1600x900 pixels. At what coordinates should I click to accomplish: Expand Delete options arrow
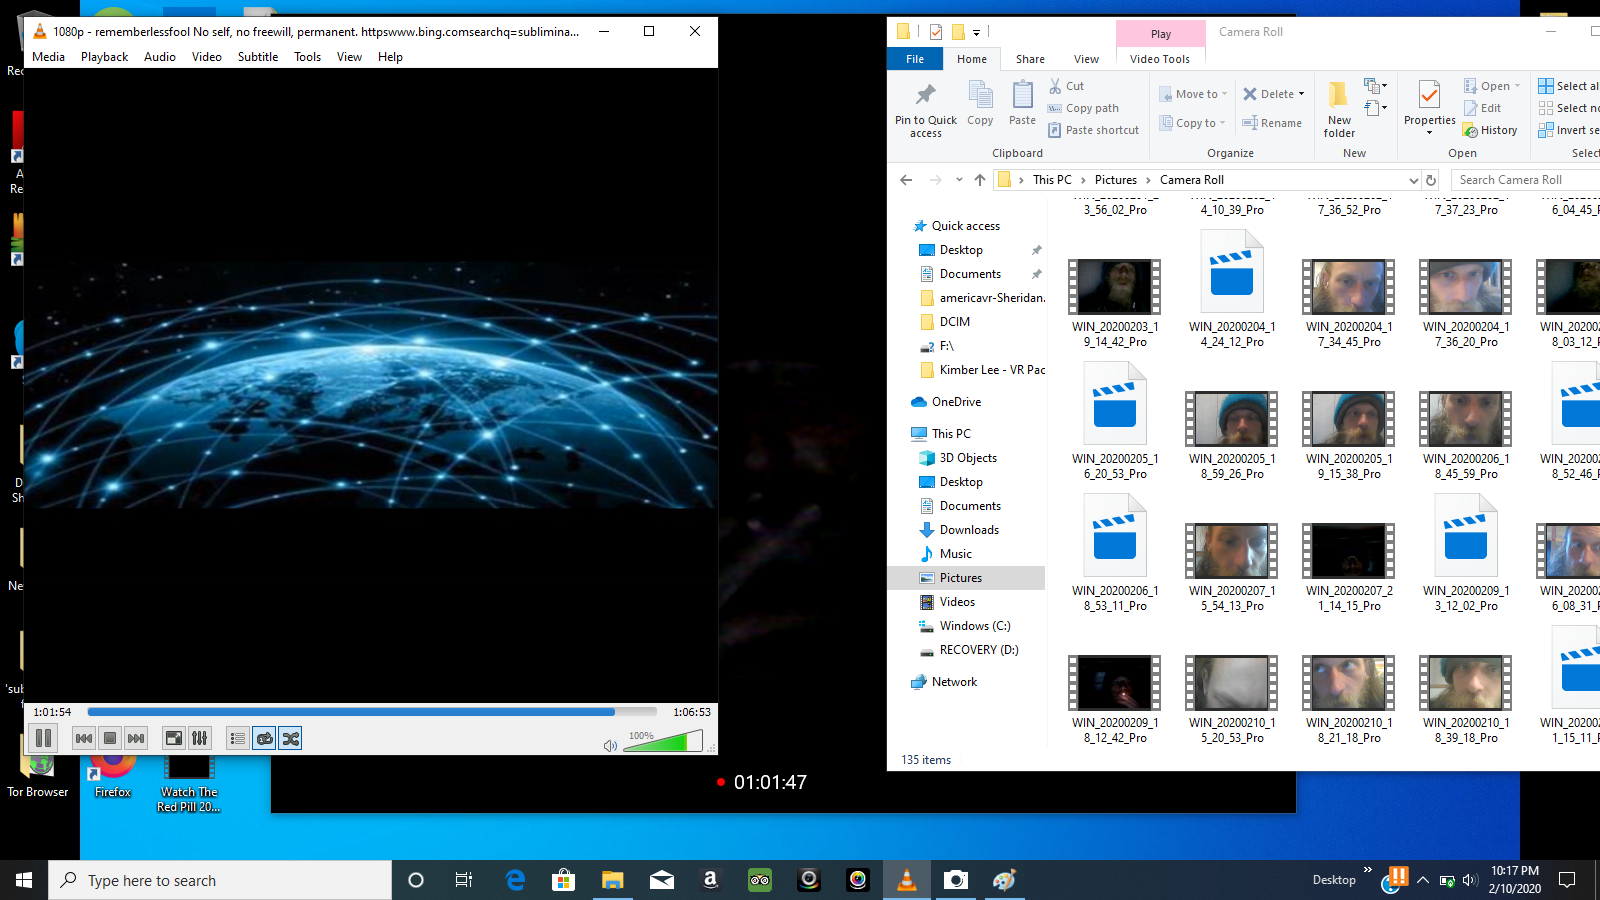(x=1301, y=94)
